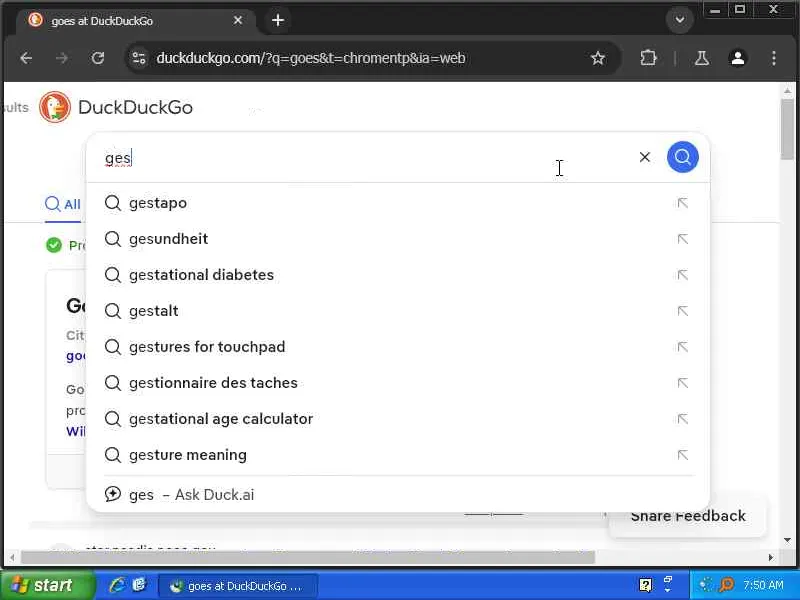The height and width of the screenshot is (600, 800).
Task: Select gestionnaire des taches suggestion
Action: pos(398,383)
